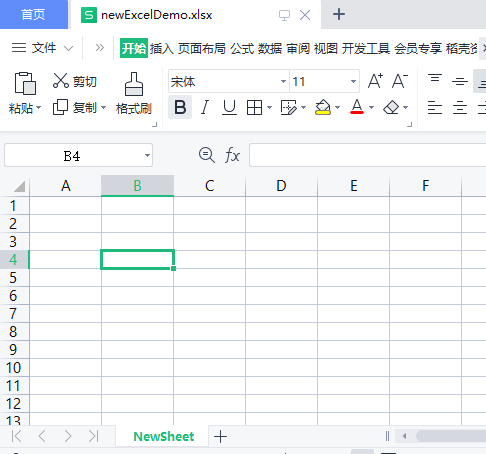Open the font color dropdown arrow
The width and height of the screenshot is (486, 454).
(371, 107)
